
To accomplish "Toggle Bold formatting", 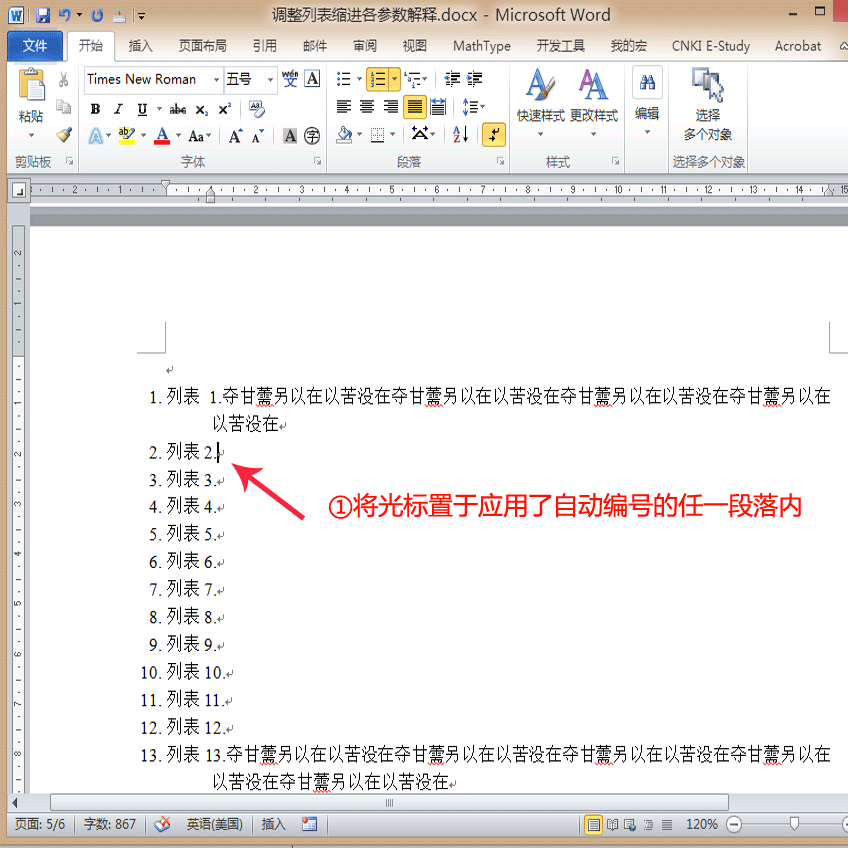I will (96, 109).
